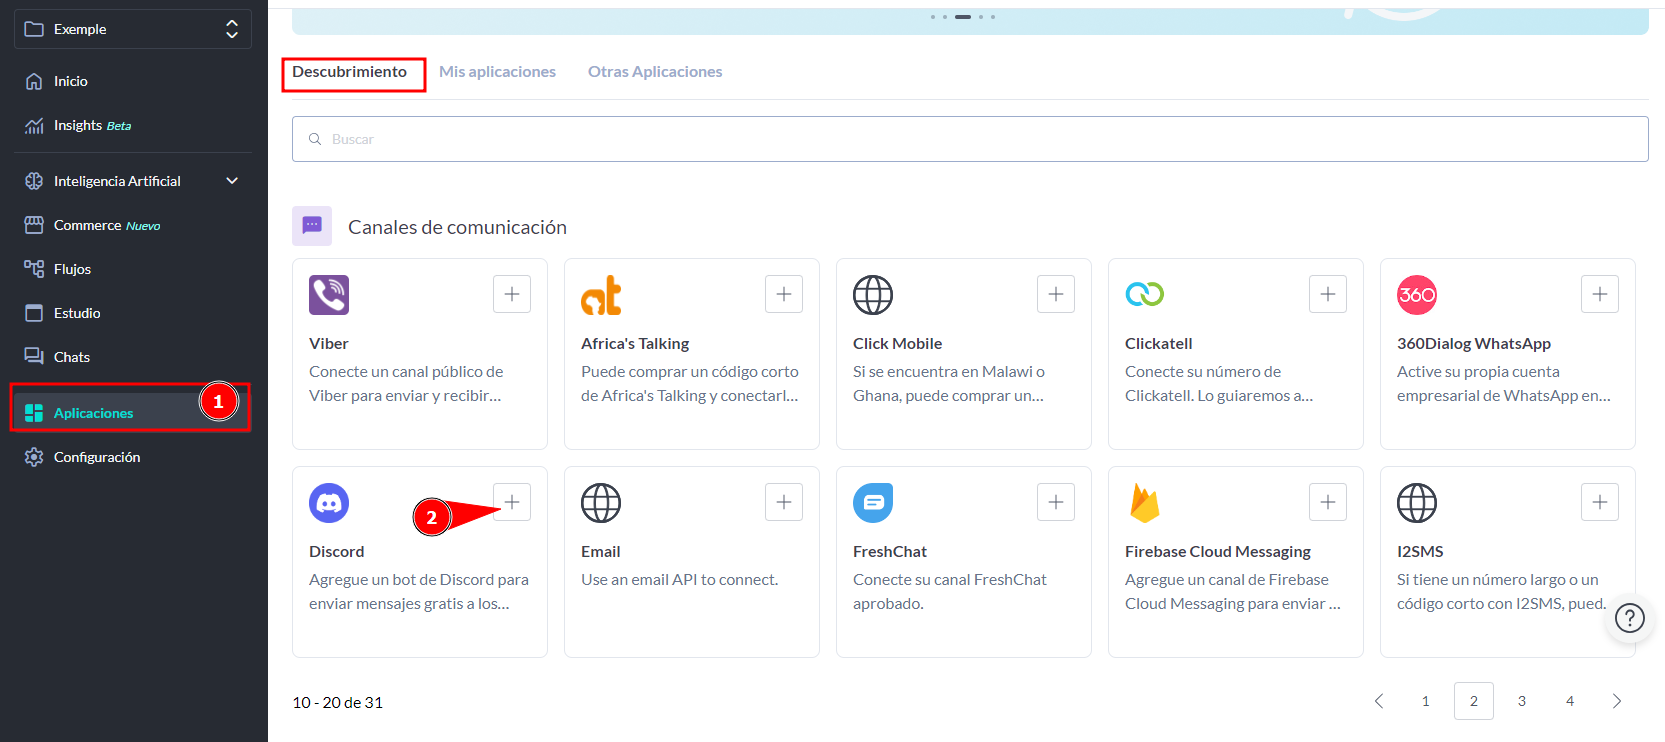Screen dimensions: 1665x742
Task: Open the Chats section in sidebar
Action: click(72, 357)
